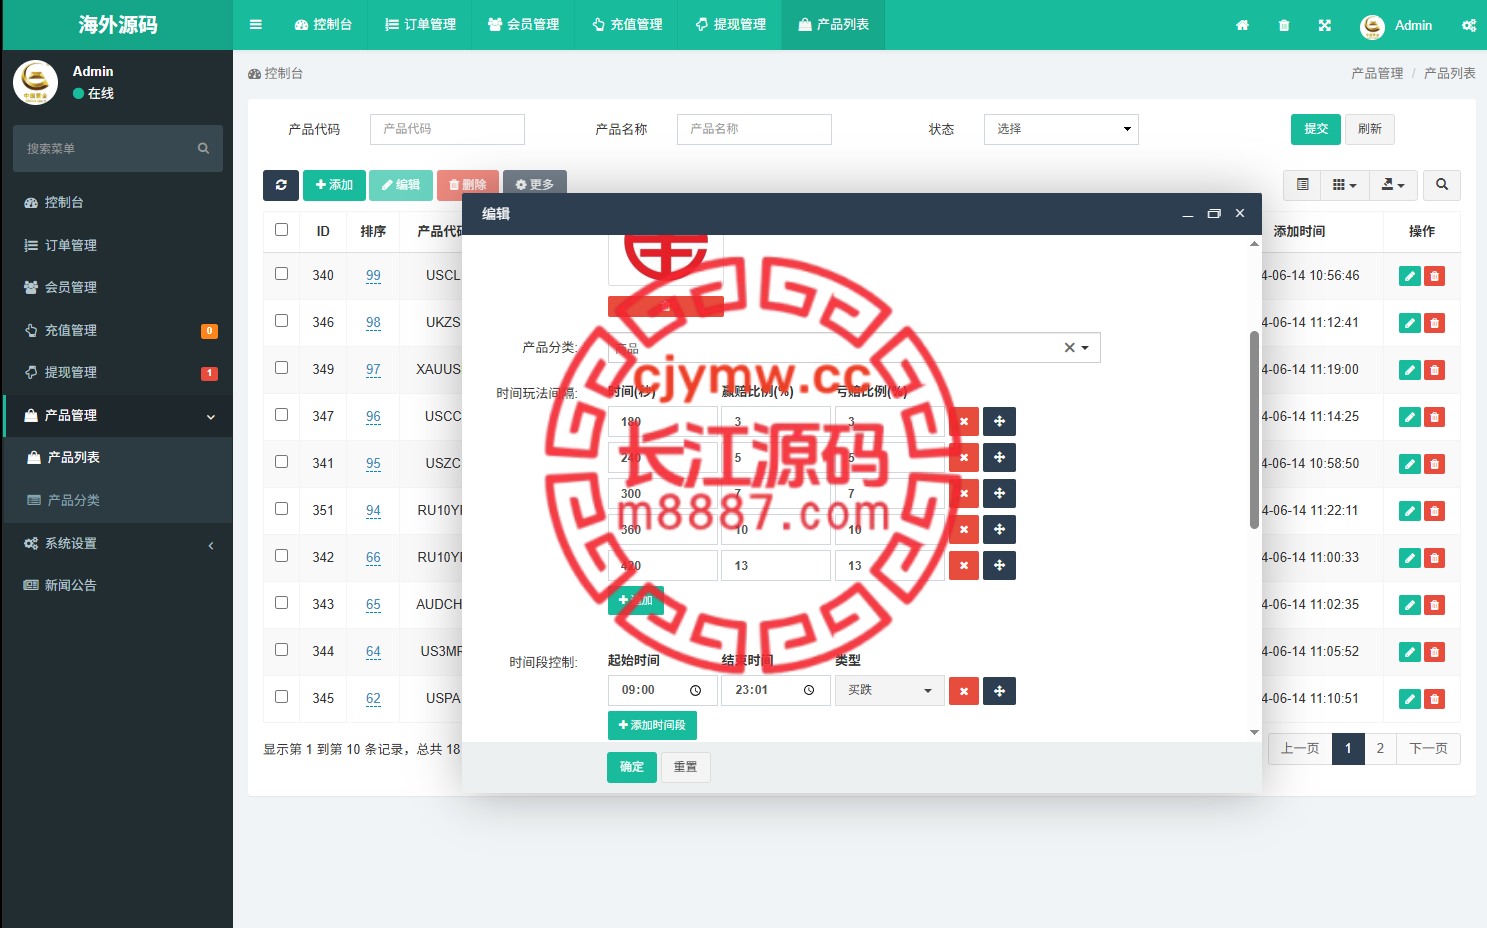This screenshot has width=1487, height=928.
Task: Click edit pencil icon for row 340
Action: [x=1410, y=276]
